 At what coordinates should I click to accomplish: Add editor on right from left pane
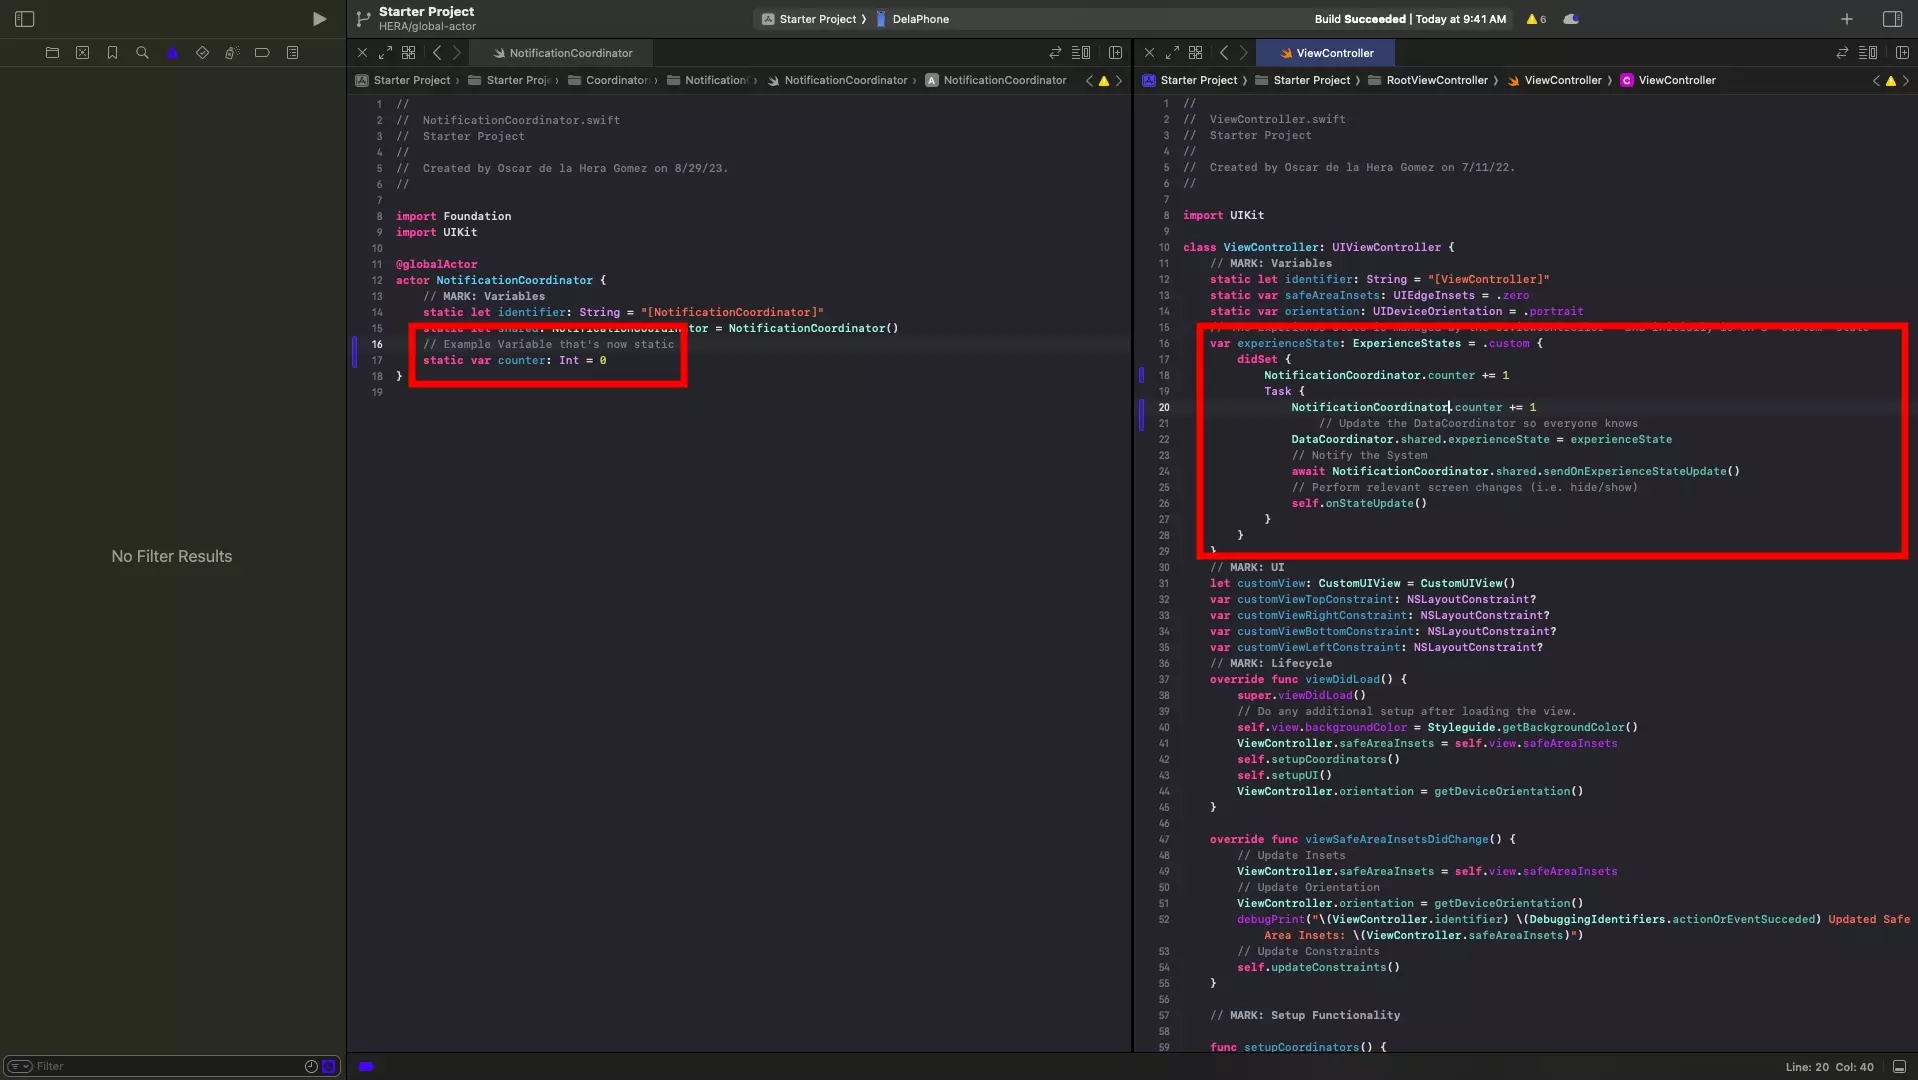(1115, 53)
